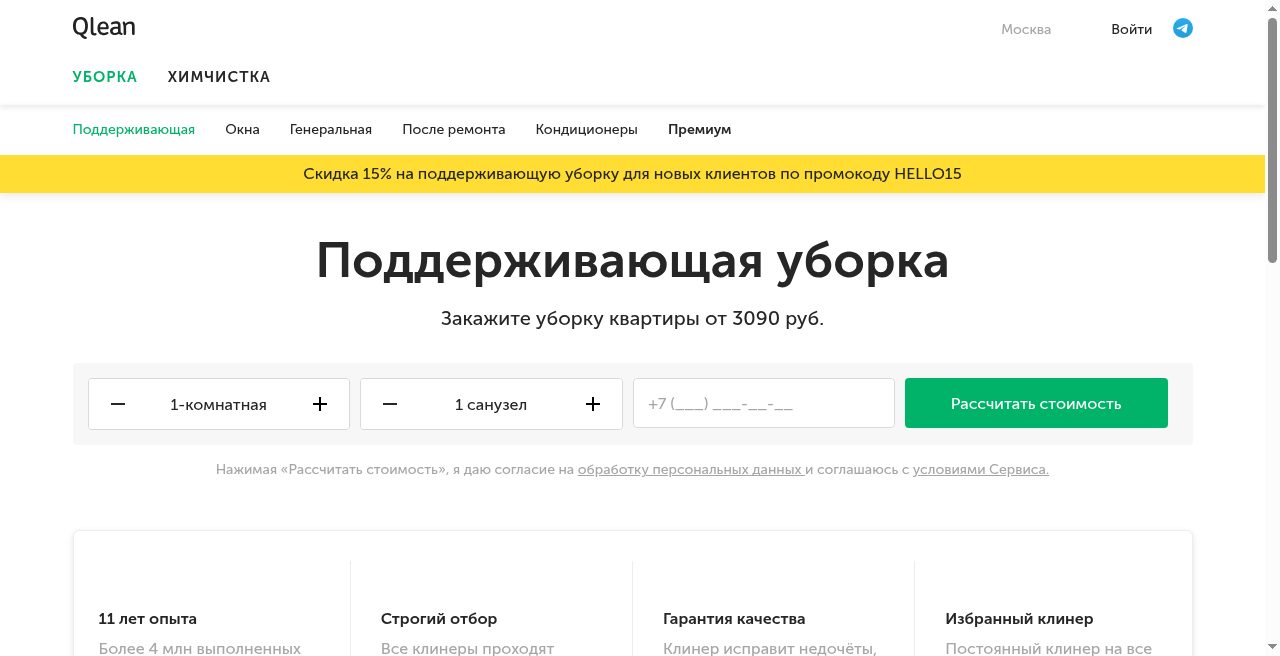Screen dimensions: 1280x656
Task: Click the 1-комнатная room value
Action: tap(219, 405)
